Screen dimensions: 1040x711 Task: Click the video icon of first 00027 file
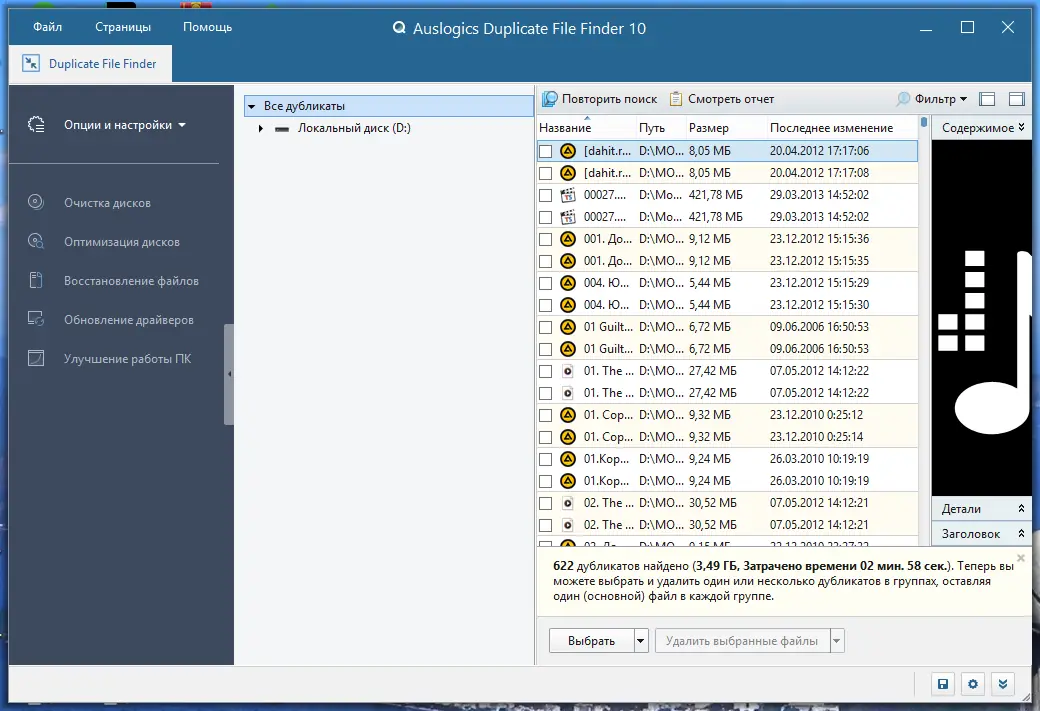coord(568,195)
